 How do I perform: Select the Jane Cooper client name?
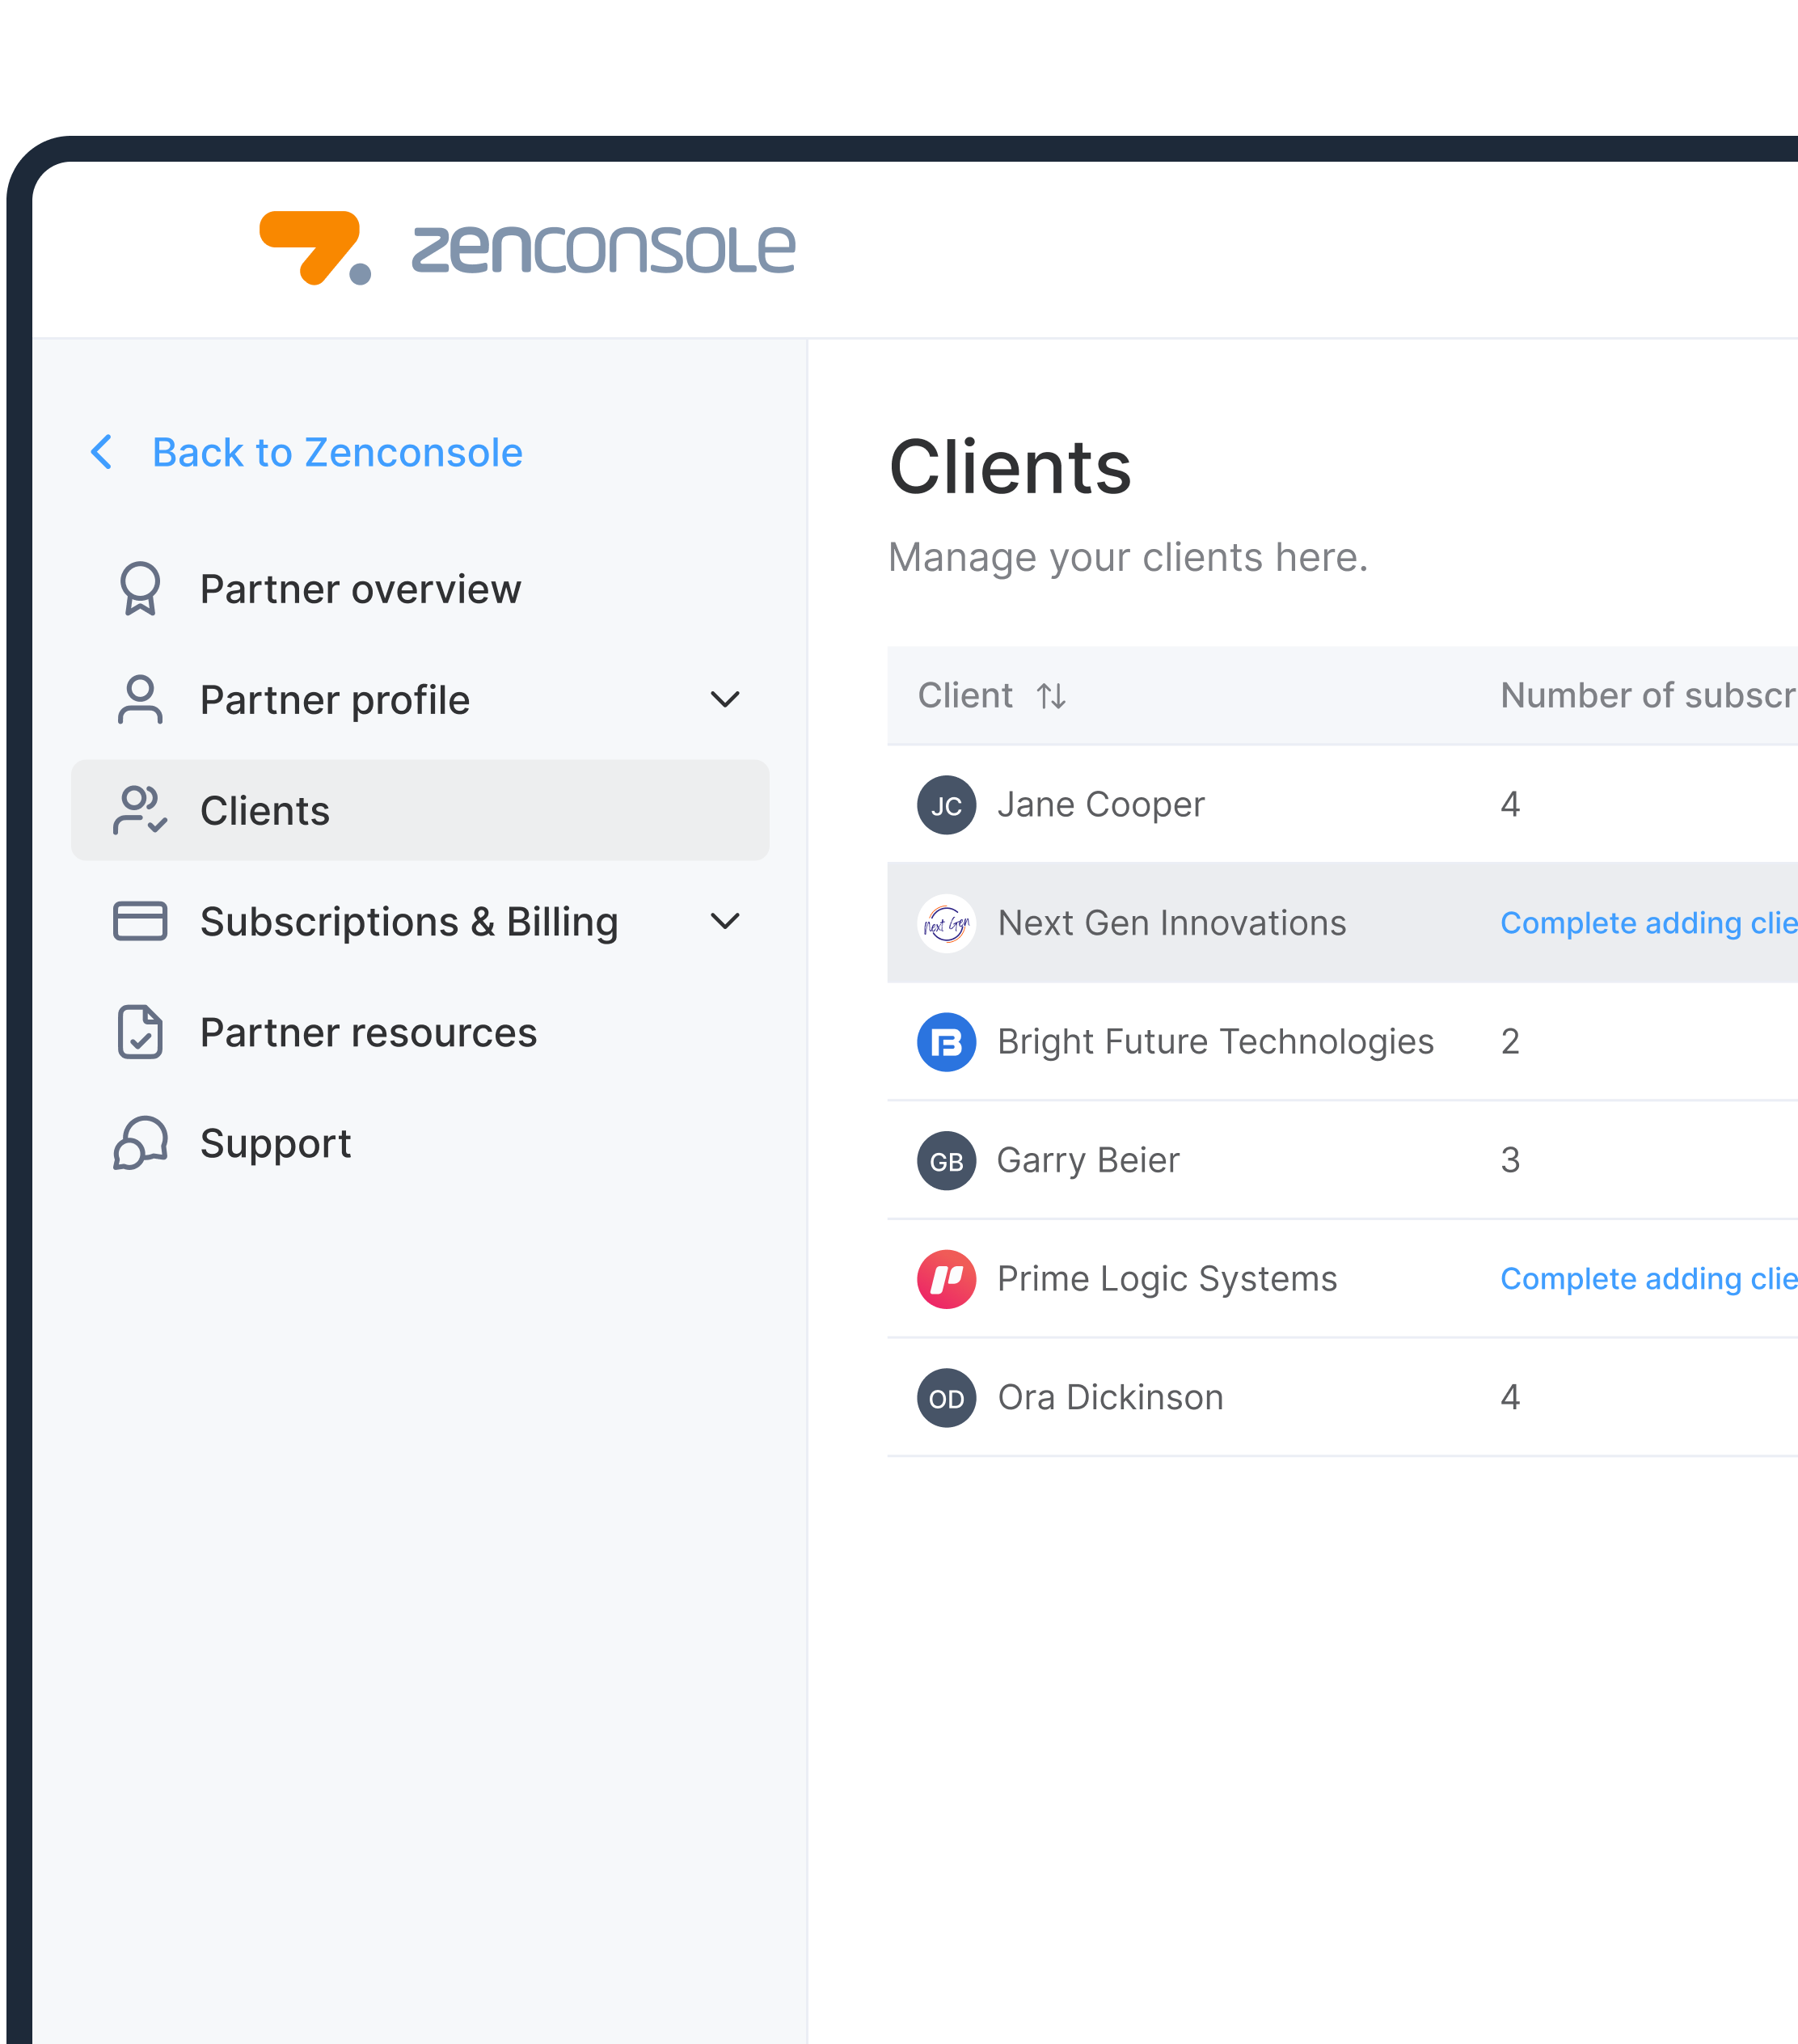click(x=1101, y=805)
